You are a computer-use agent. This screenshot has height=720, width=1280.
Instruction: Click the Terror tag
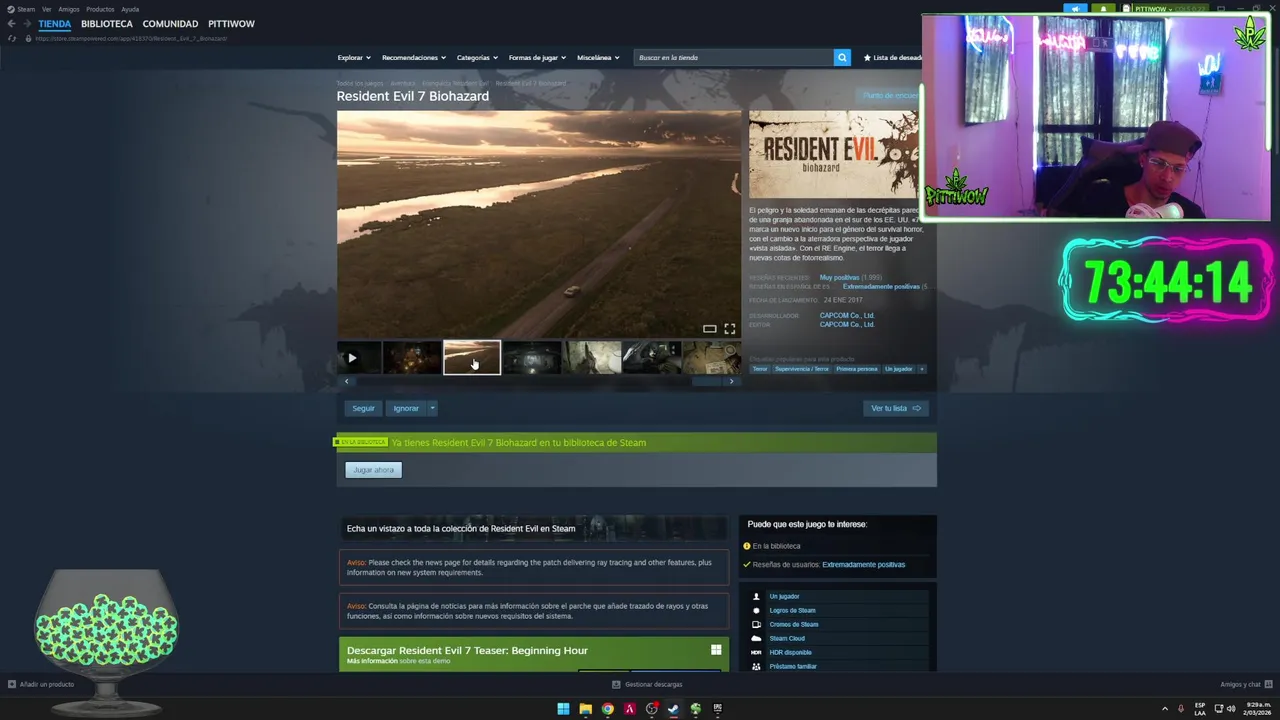[x=760, y=369]
